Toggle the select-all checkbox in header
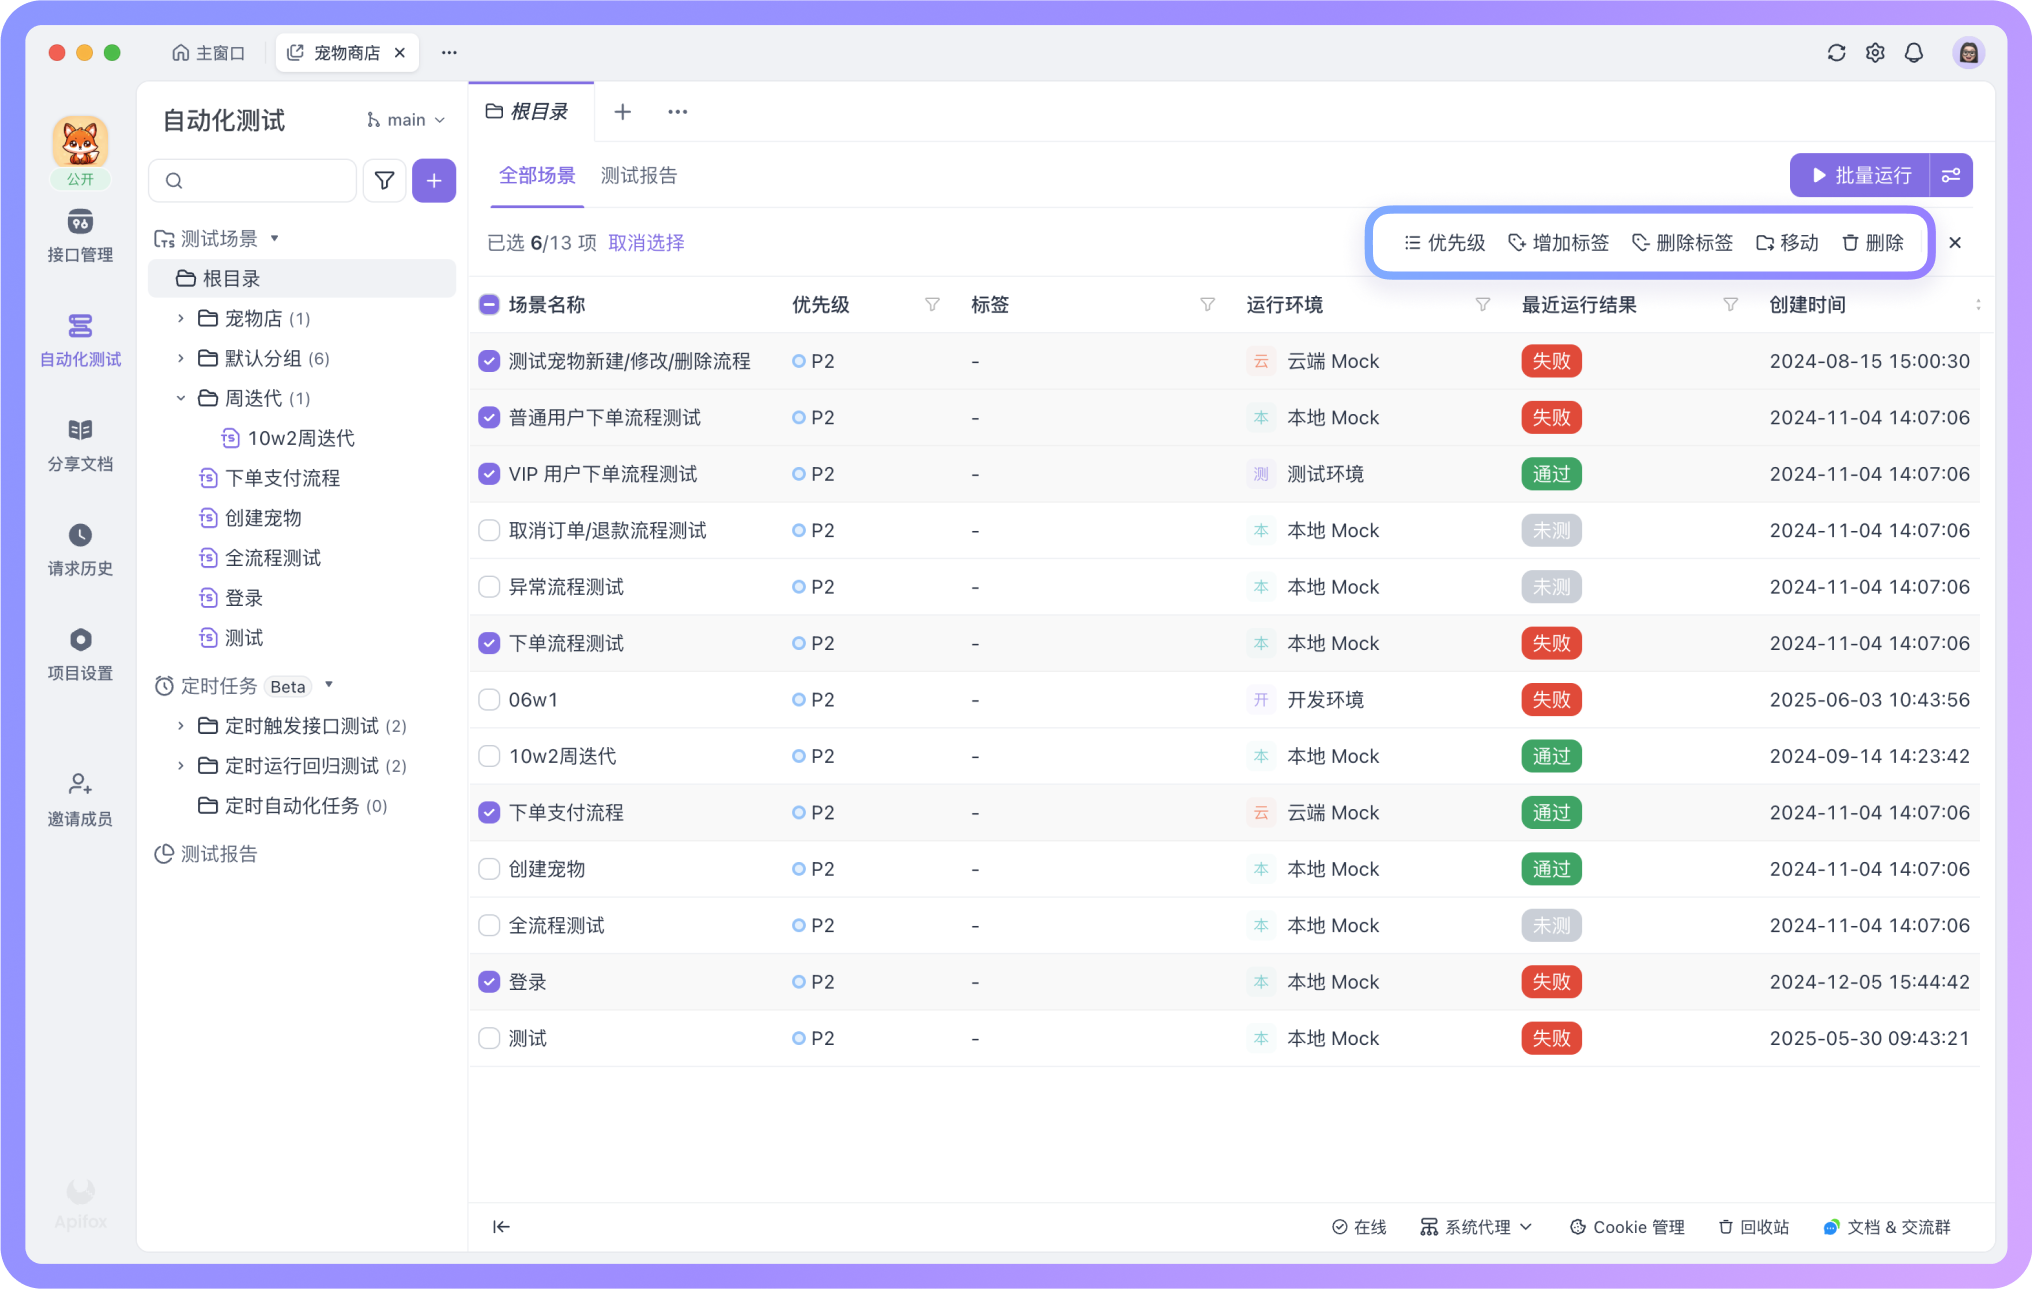Screen dimensions: 2032x1289 pyautogui.click(x=489, y=305)
